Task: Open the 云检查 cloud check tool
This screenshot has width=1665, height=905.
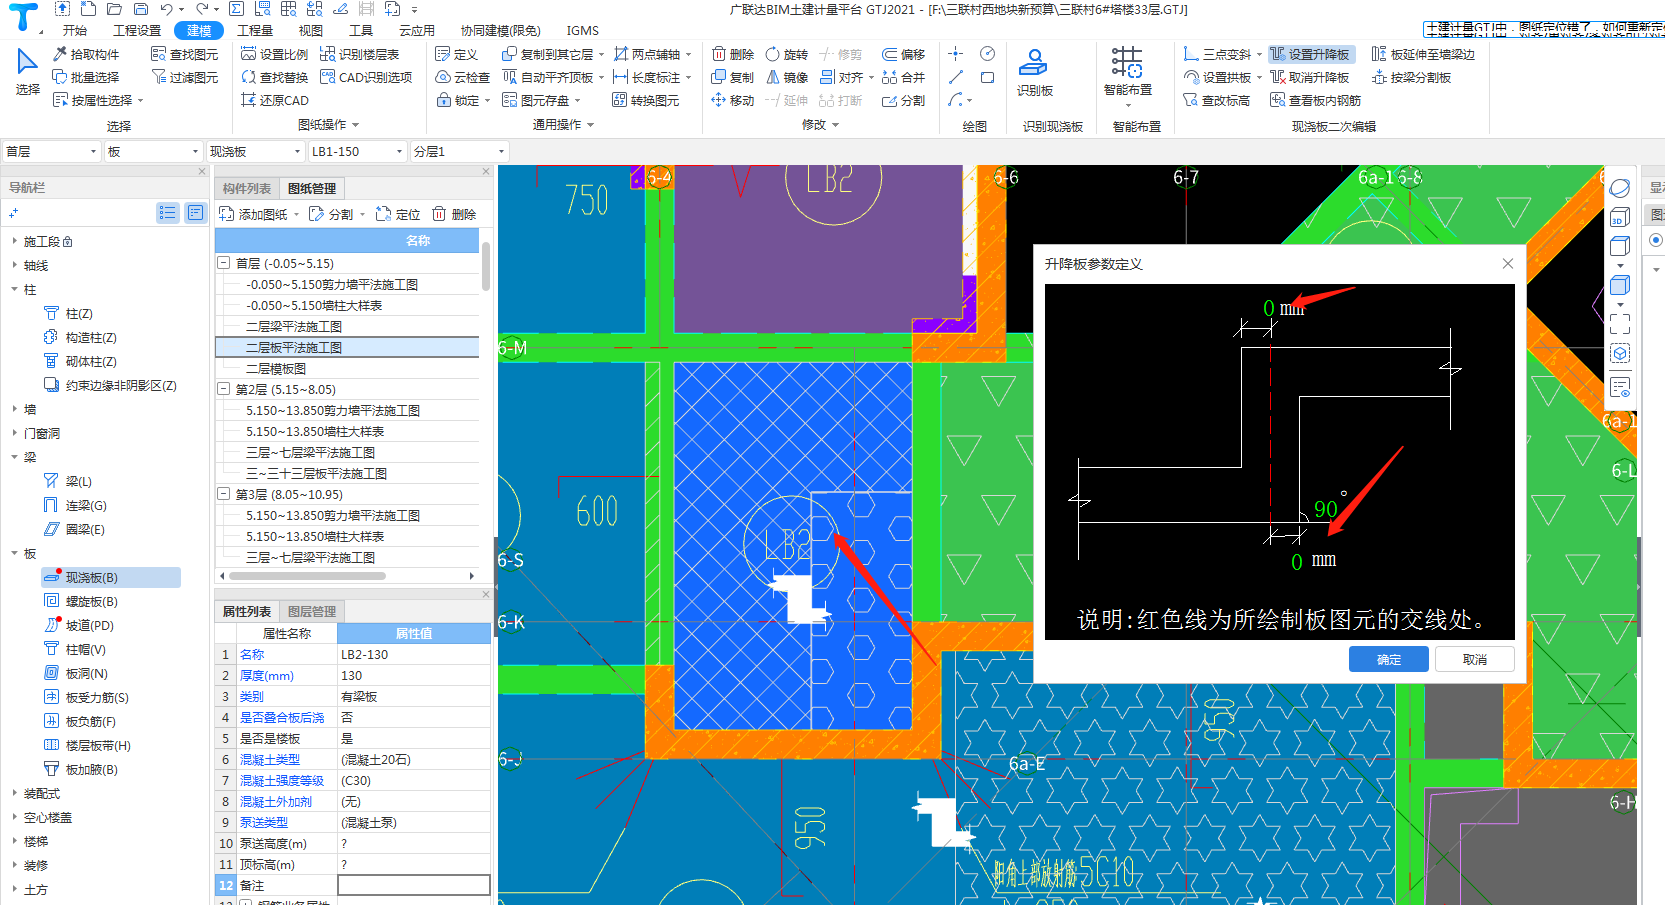Action: (x=462, y=77)
